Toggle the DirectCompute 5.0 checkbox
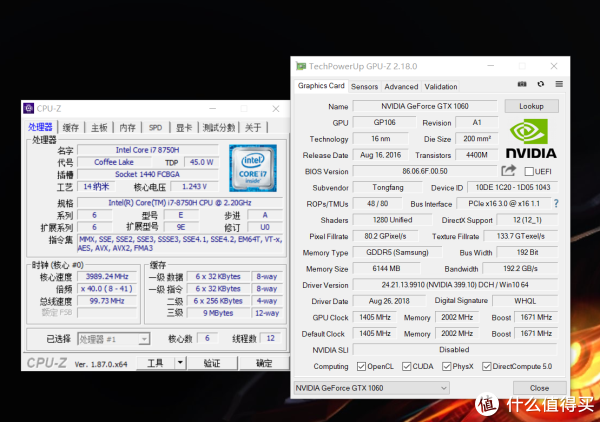 [486, 367]
